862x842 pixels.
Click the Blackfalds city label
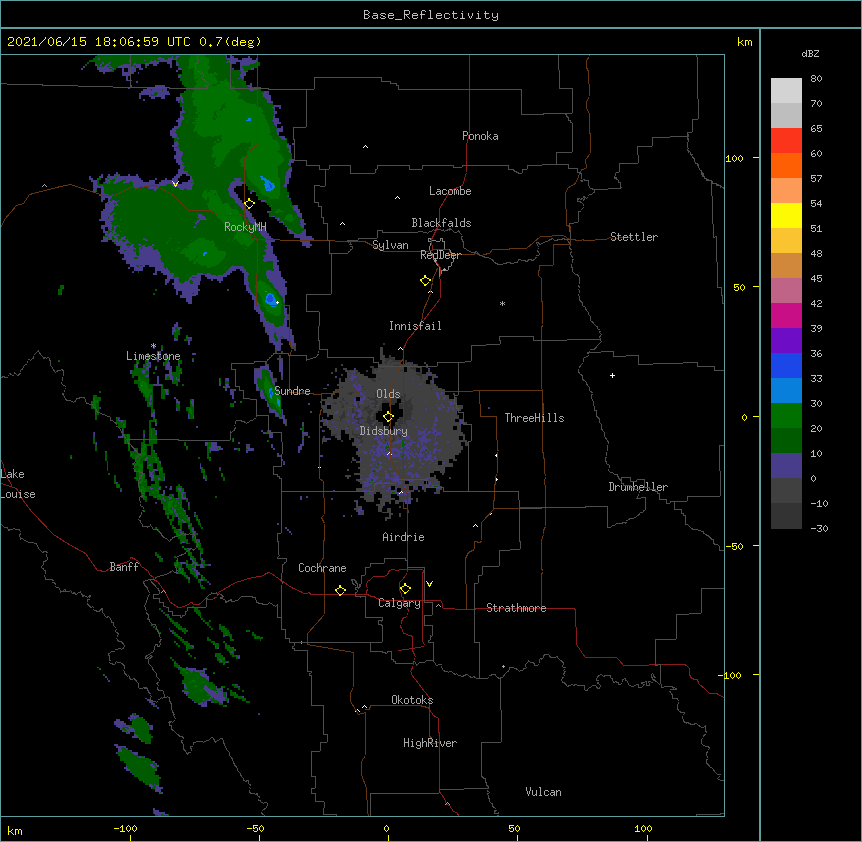(441, 223)
